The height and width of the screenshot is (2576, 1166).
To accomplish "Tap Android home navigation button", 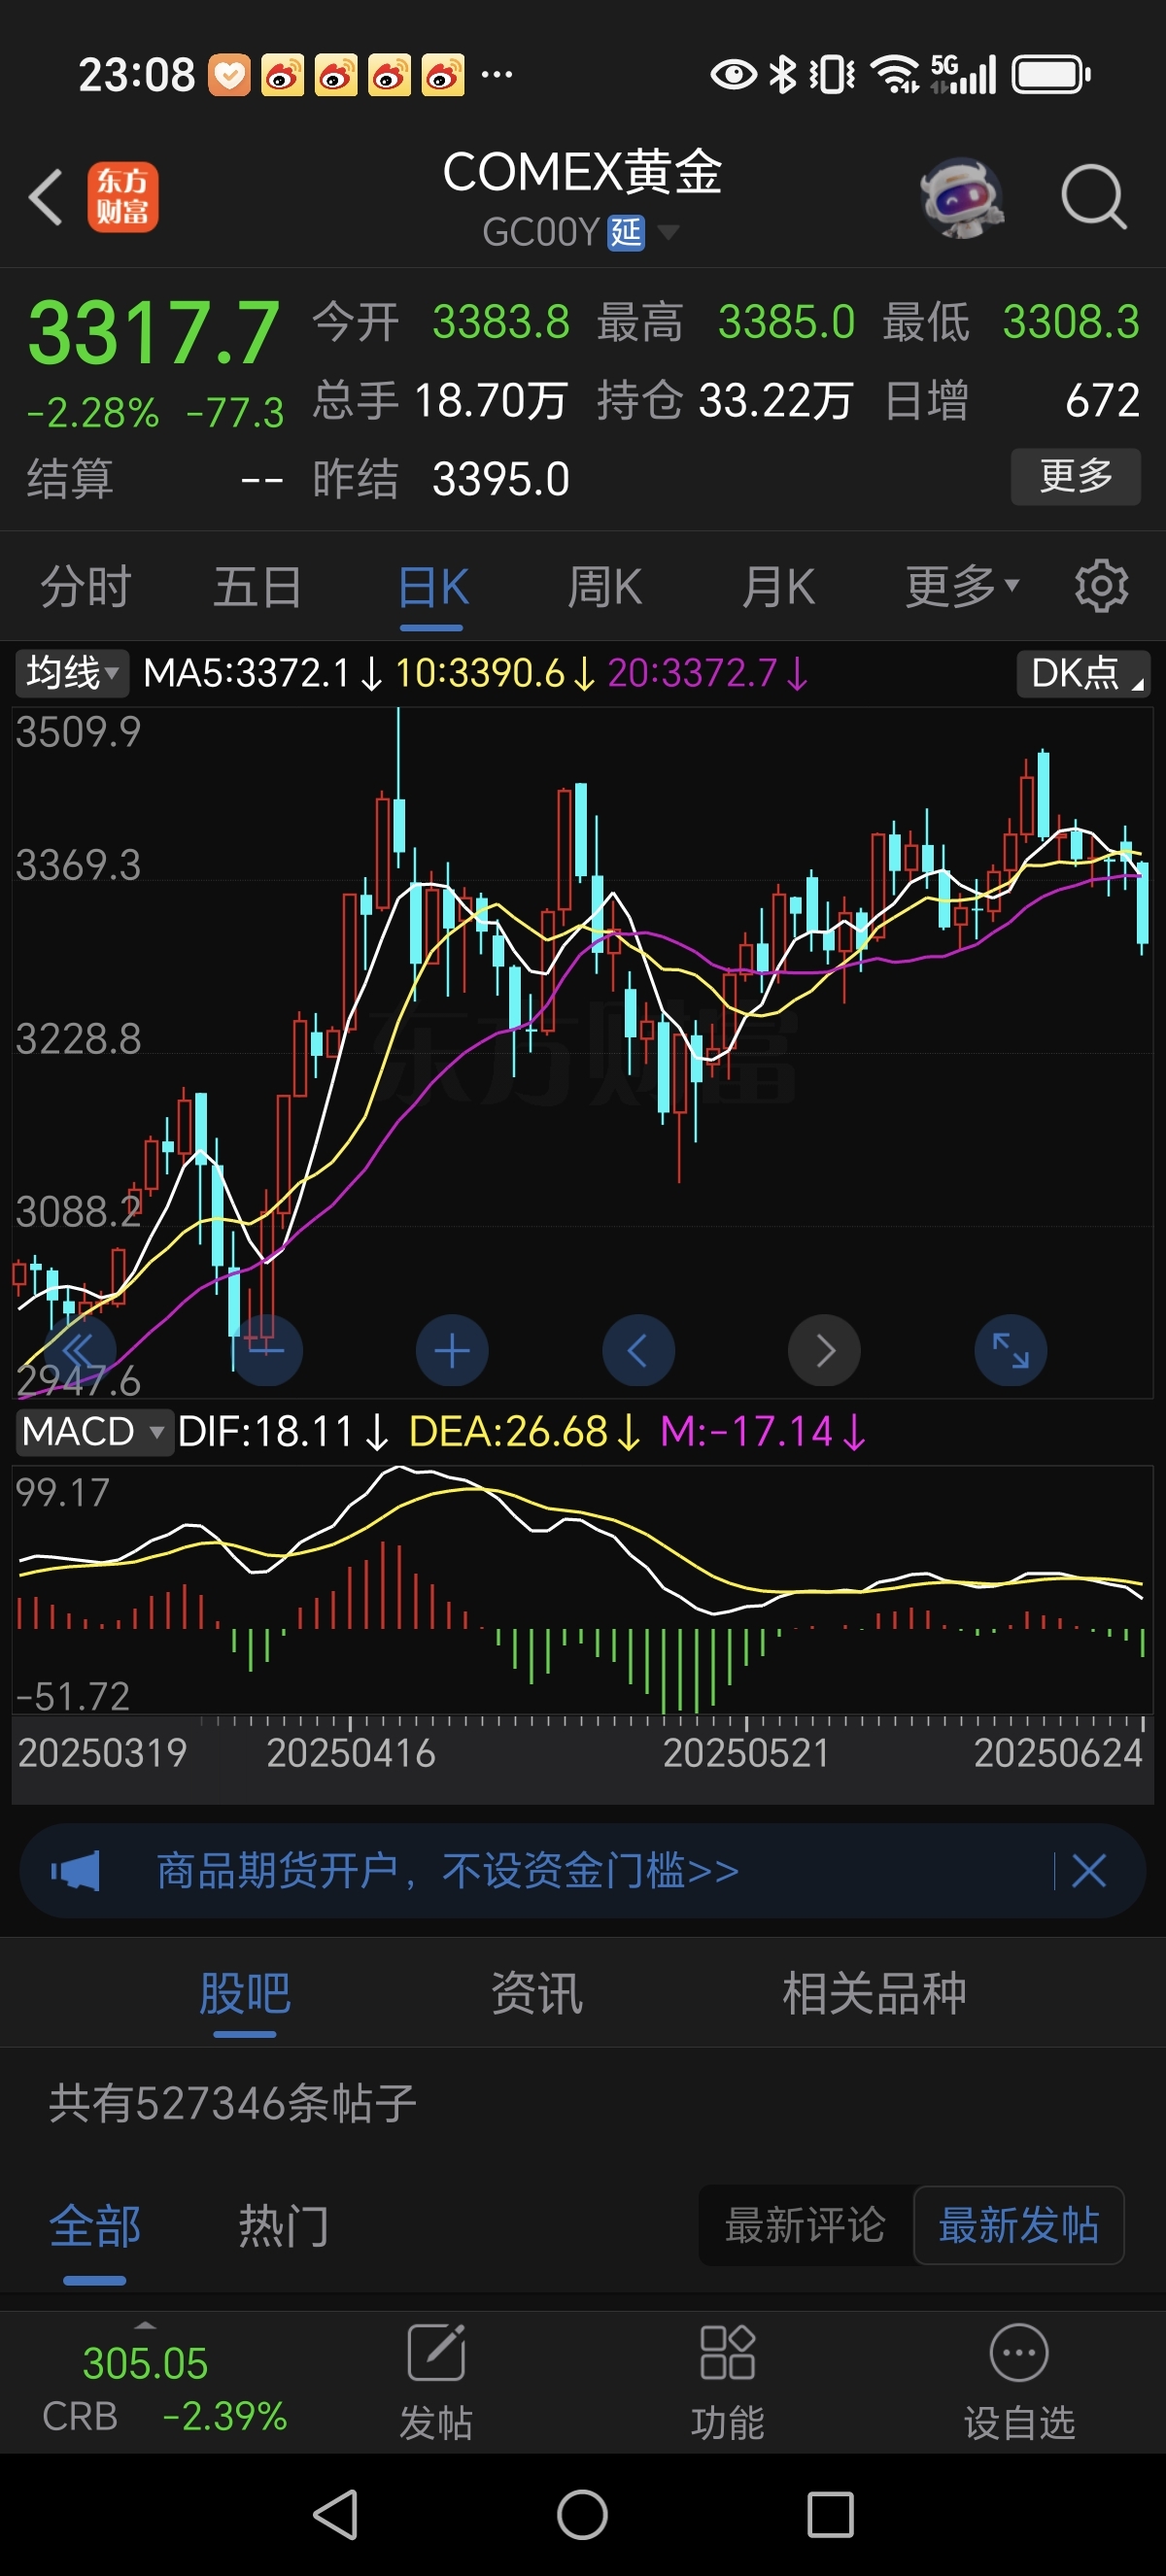I will point(582,2514).
